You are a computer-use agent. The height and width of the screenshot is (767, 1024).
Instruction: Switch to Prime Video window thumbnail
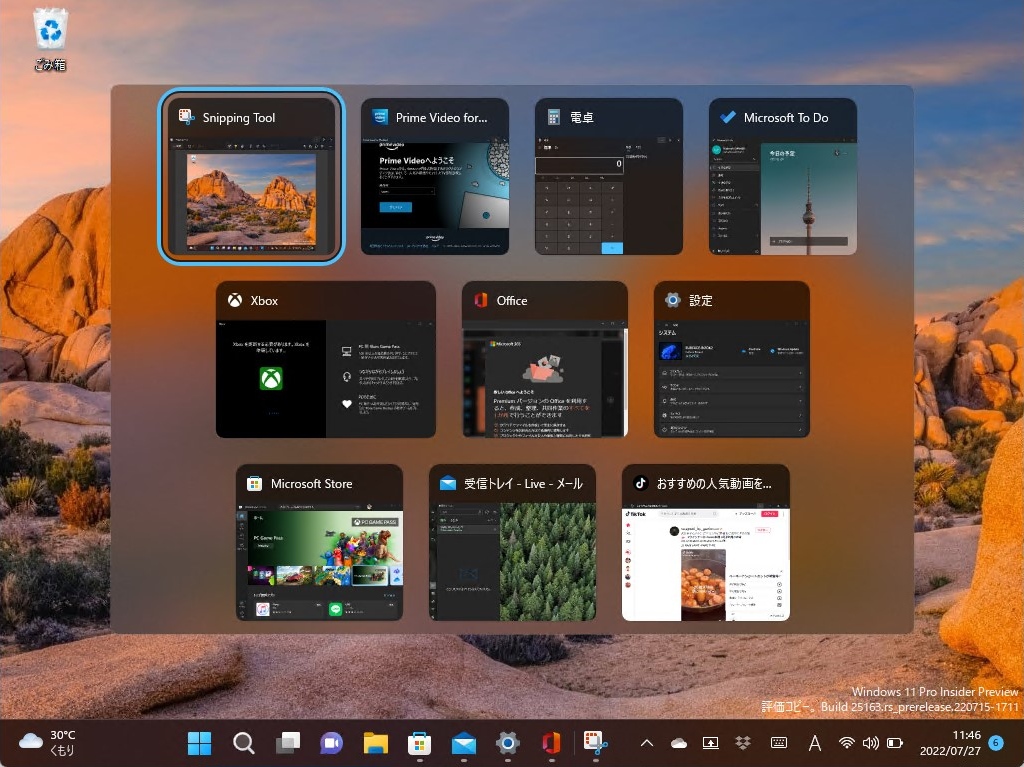tap(434, 176)
